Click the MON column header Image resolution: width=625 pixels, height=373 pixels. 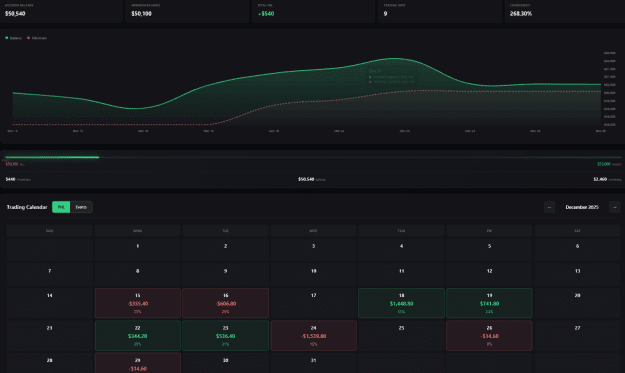coord(138,231)
